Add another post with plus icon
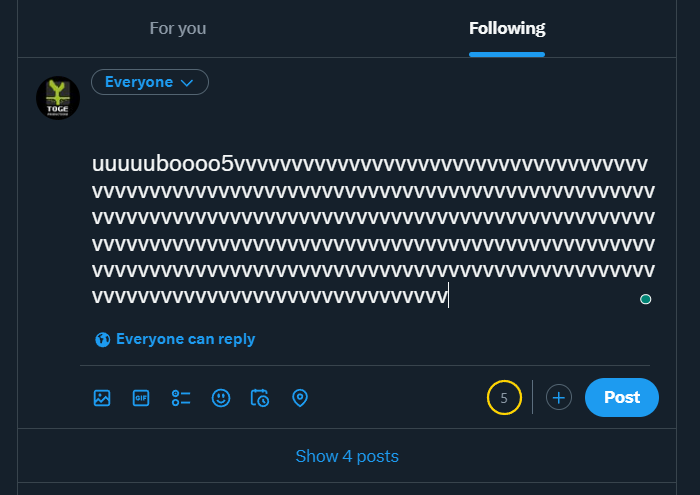The width and height of the screenshot is (700, 495). click(558, 397)
